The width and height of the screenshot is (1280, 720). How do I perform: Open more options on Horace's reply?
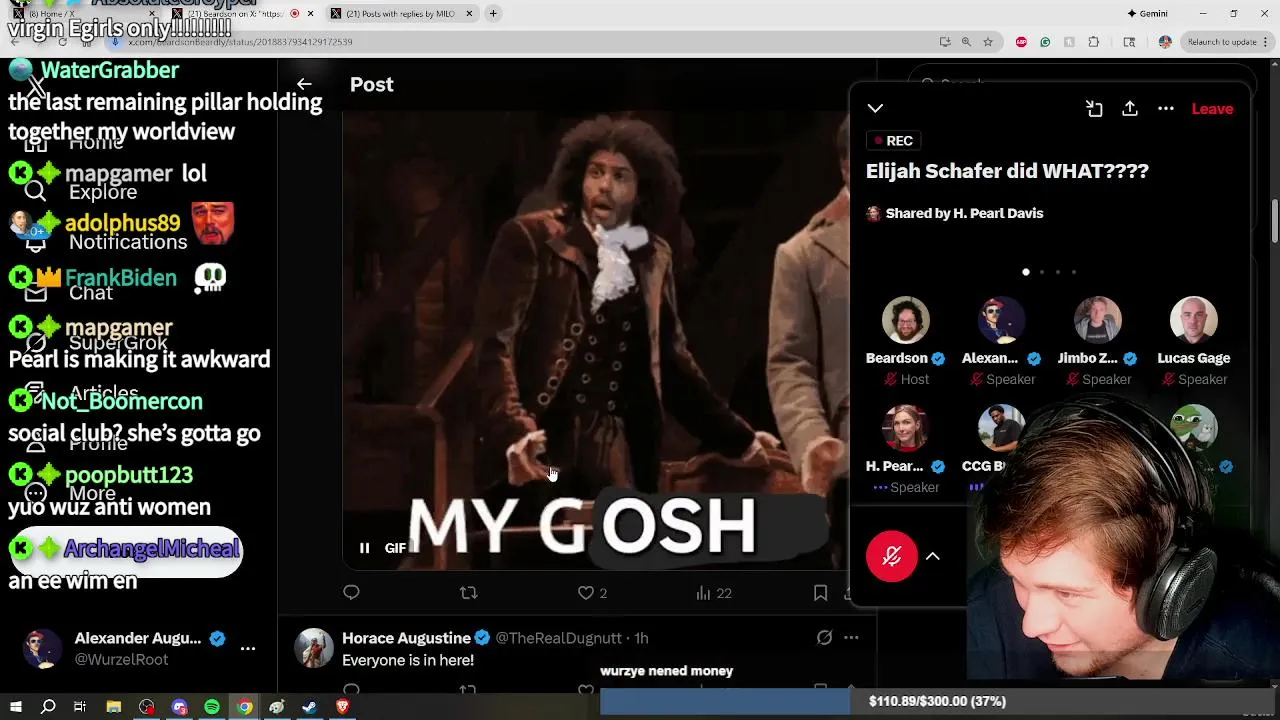(851, 637)
